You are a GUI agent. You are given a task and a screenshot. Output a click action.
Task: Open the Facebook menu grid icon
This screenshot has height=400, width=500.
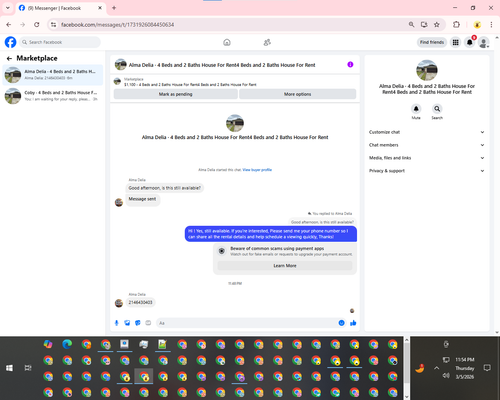click(x=455, y=42)
